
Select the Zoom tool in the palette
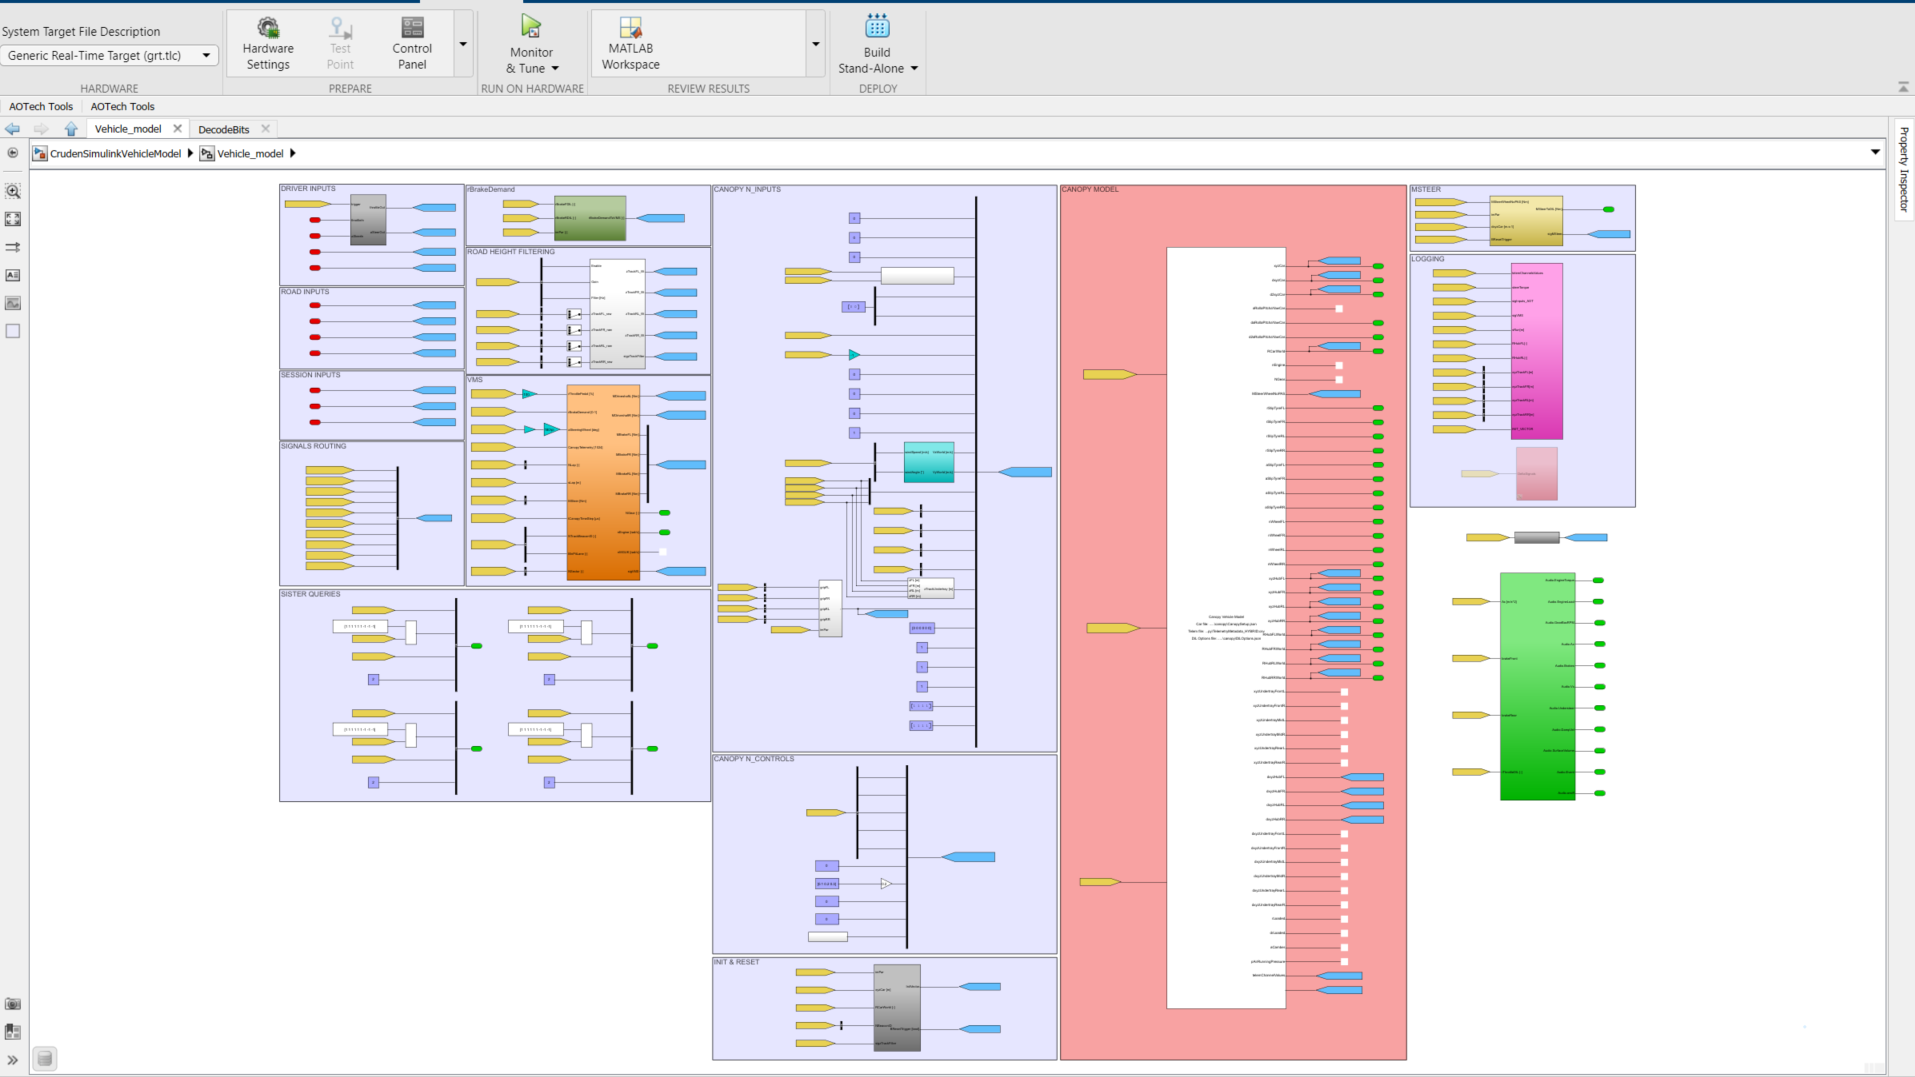13,191
